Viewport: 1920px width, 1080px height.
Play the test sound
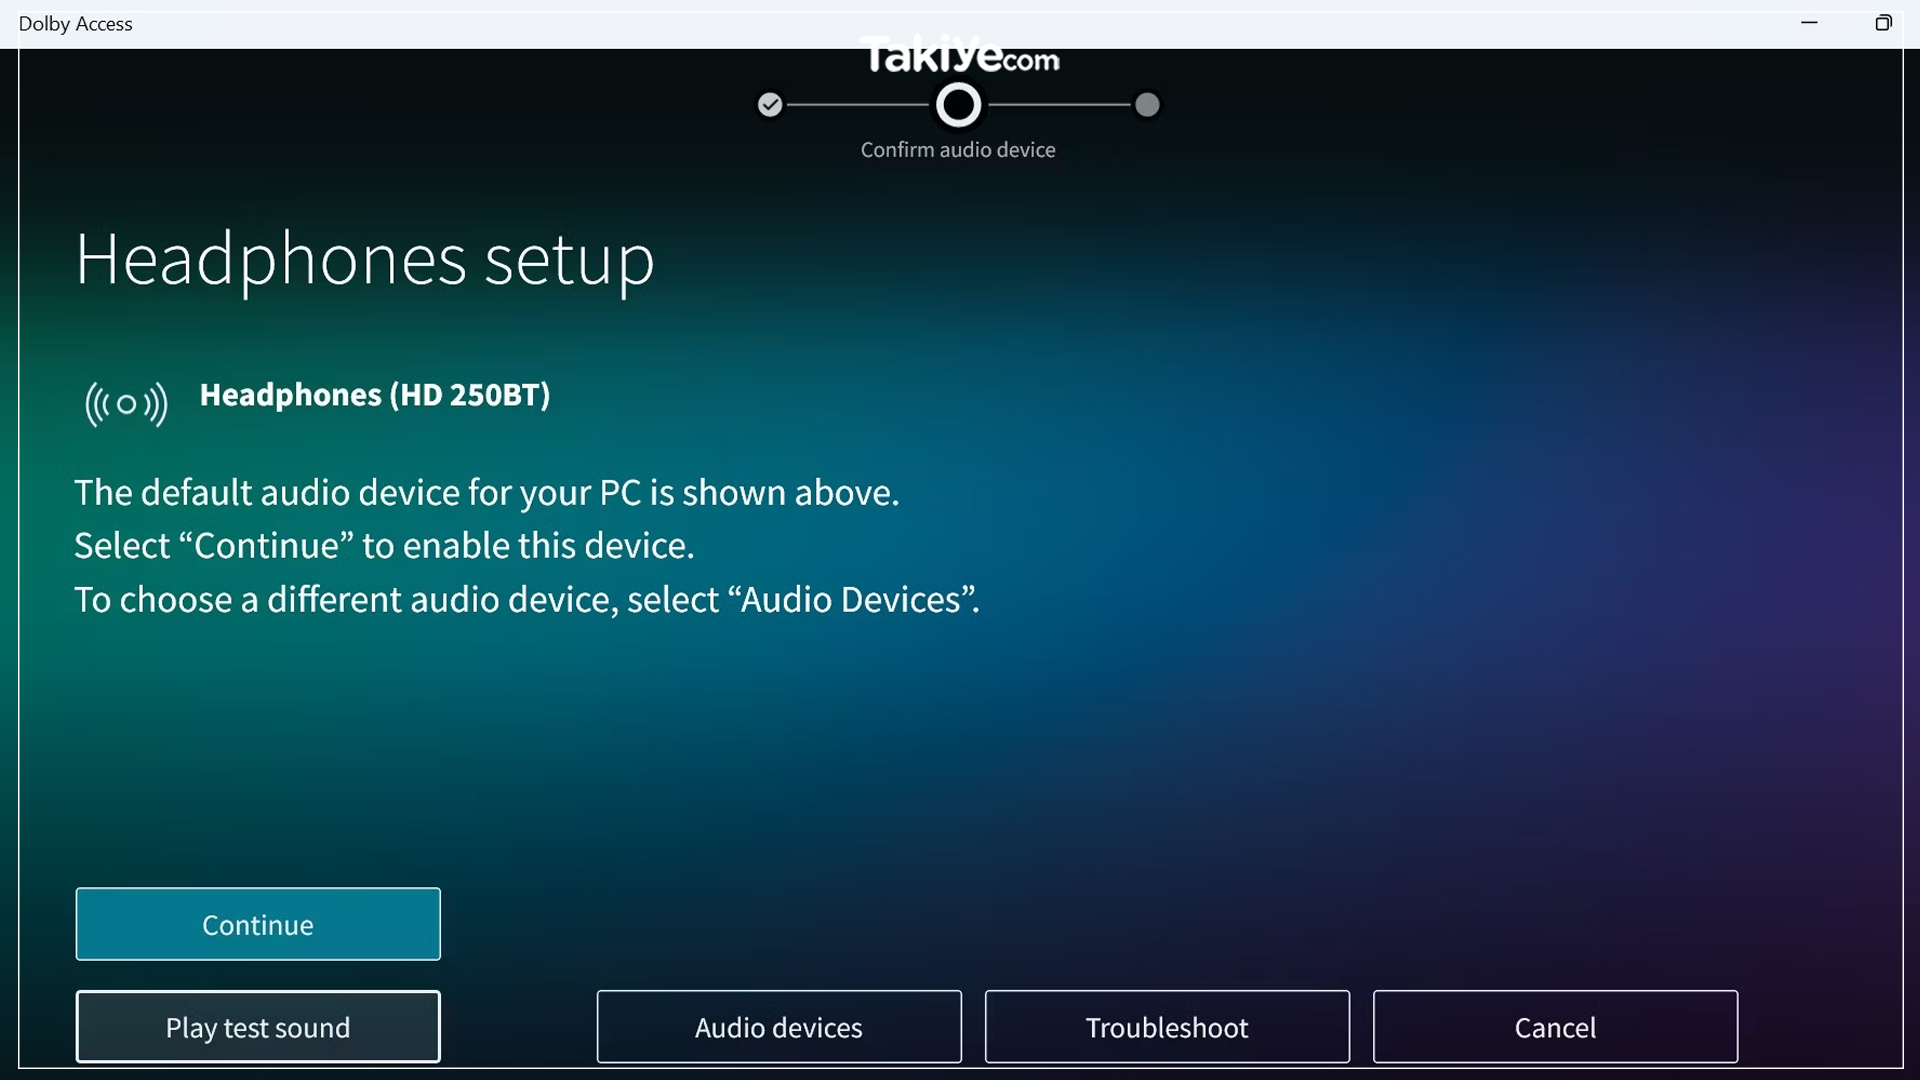pos(258,1027)
